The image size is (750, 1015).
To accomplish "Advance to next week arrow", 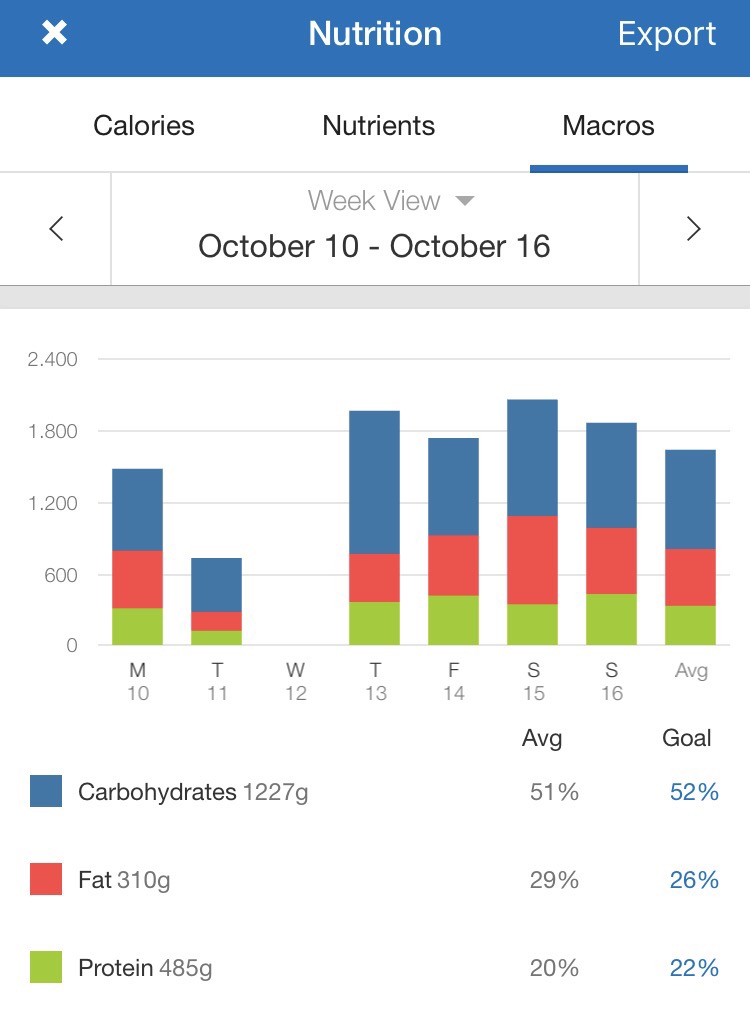I will click(693, 229).
